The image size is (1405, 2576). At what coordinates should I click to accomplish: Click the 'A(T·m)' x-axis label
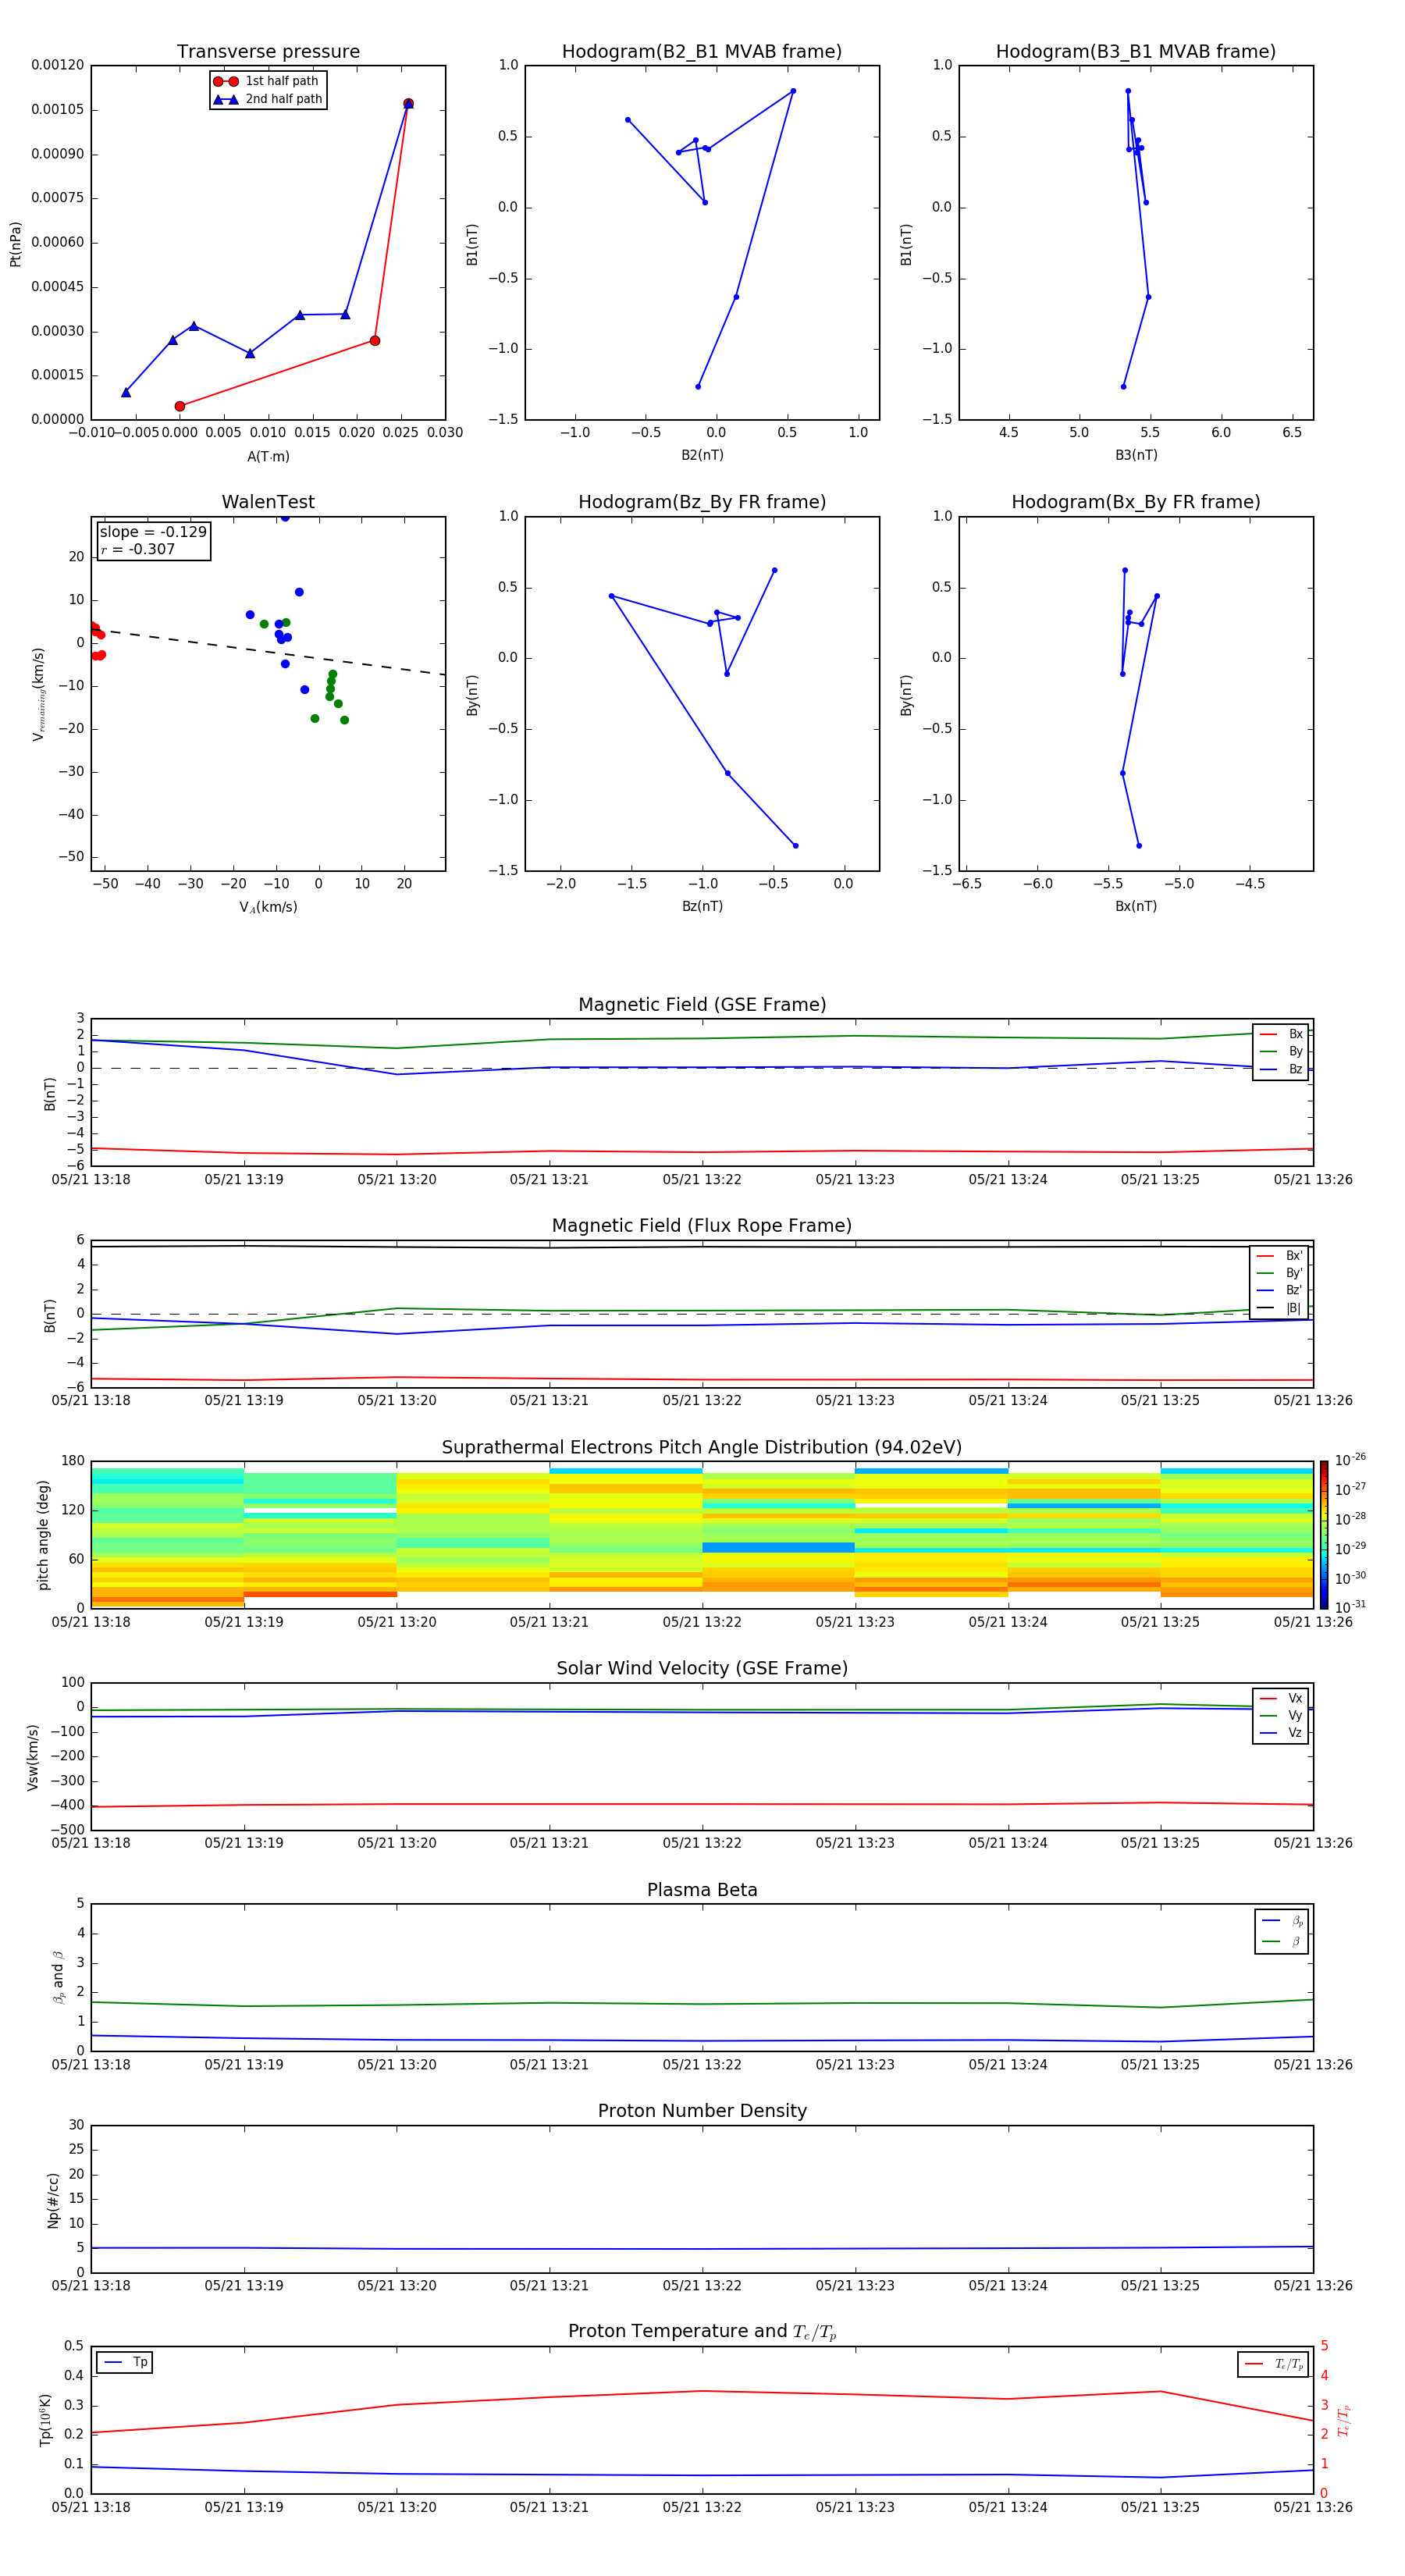click(268, 457)
